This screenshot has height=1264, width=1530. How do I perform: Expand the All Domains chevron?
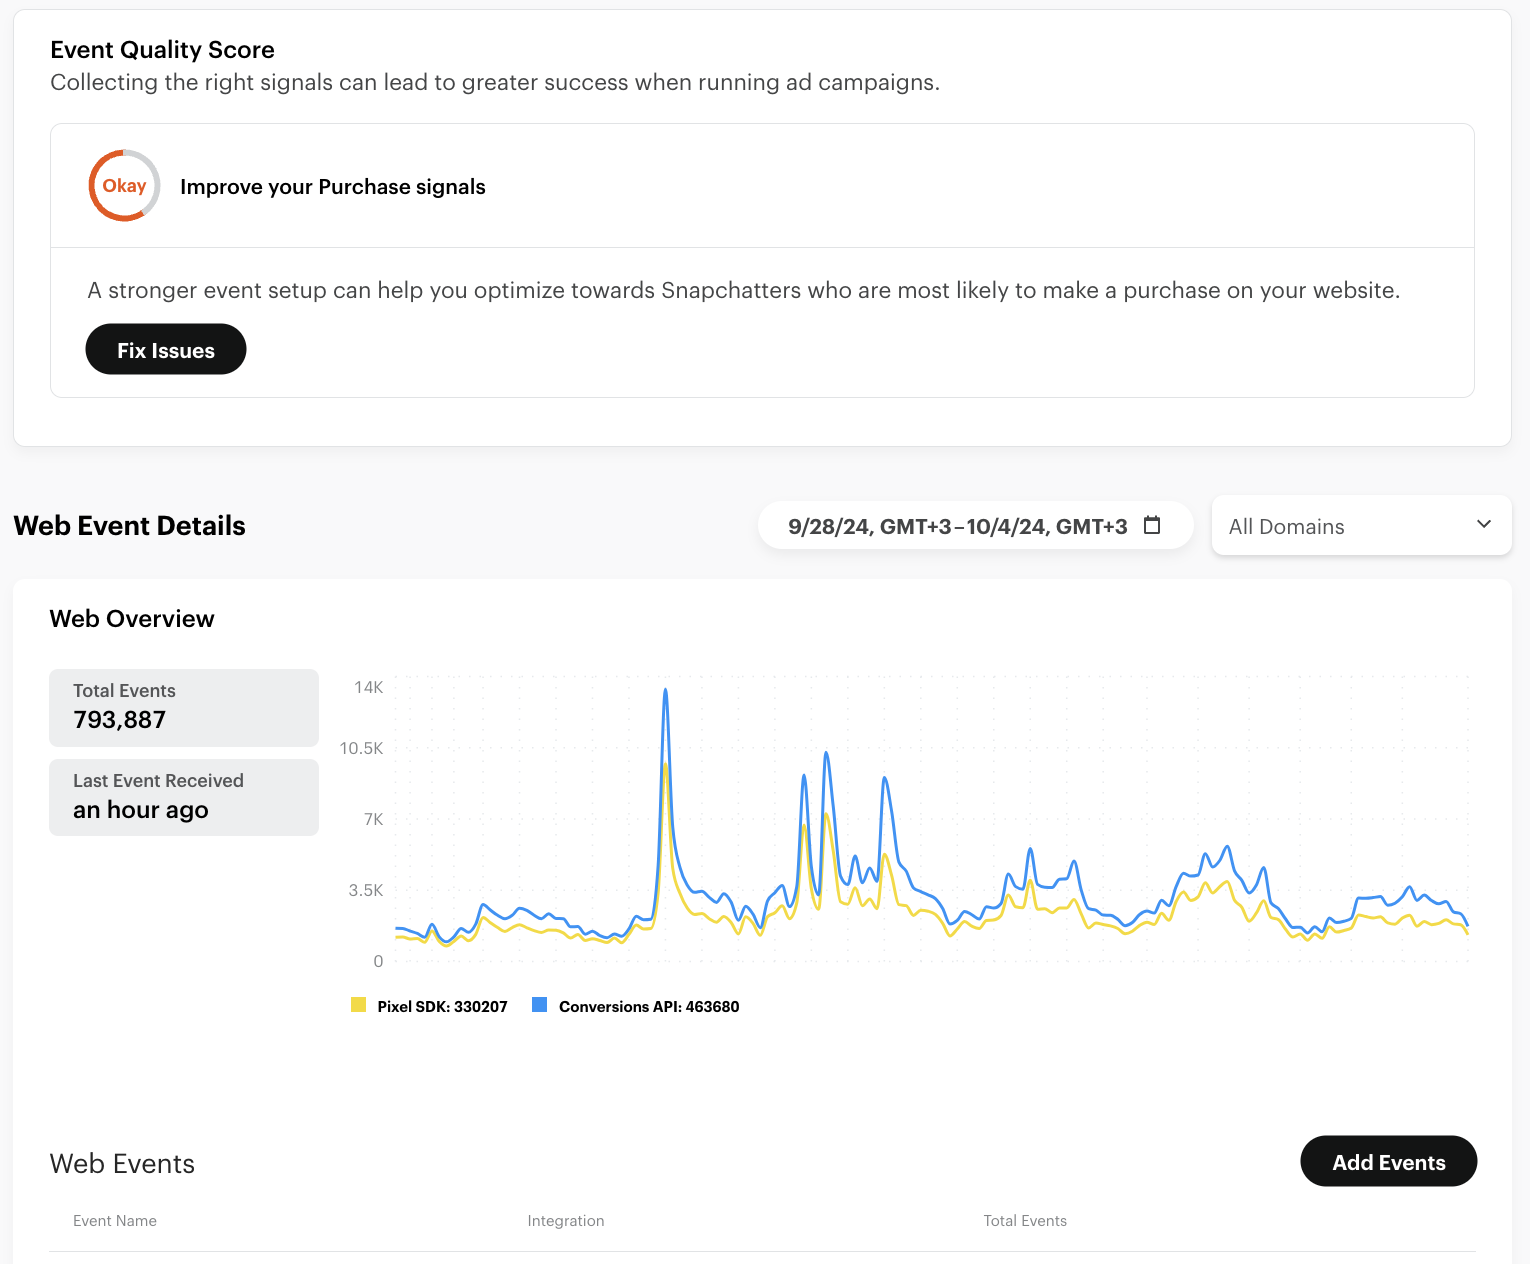coord(1483,524)
